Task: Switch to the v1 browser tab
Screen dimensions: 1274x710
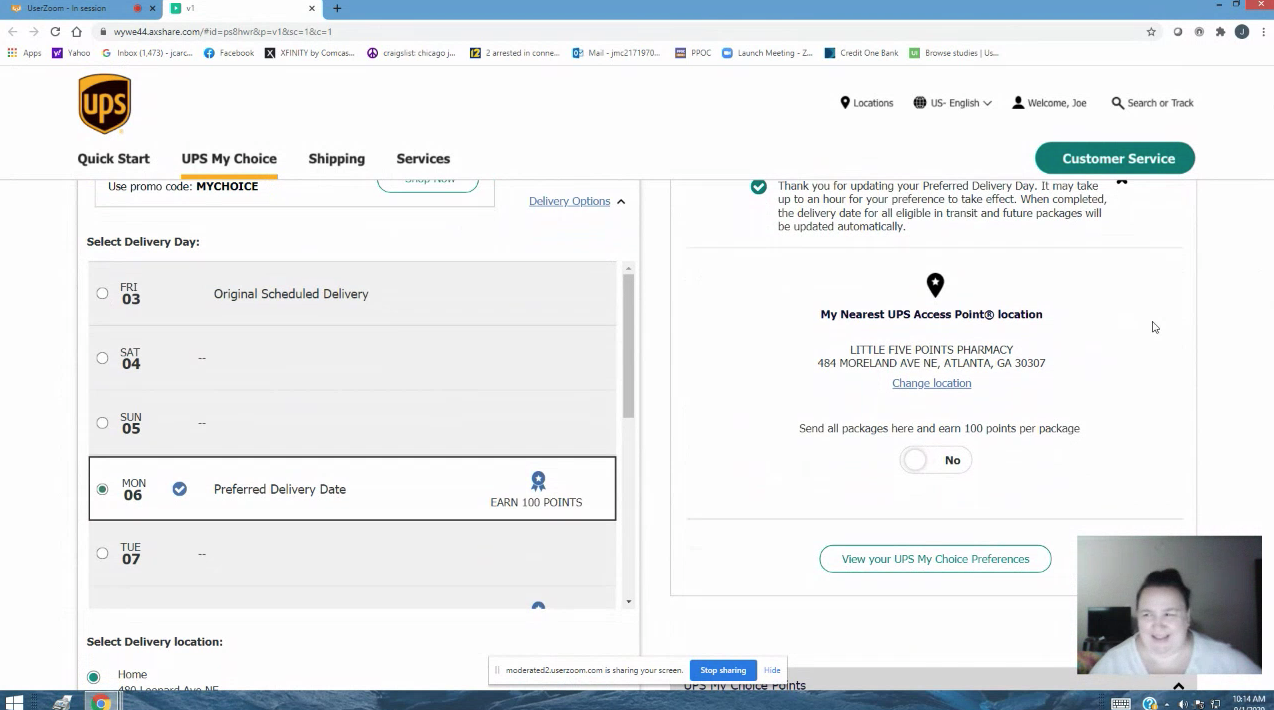Action: click(240, 8)
